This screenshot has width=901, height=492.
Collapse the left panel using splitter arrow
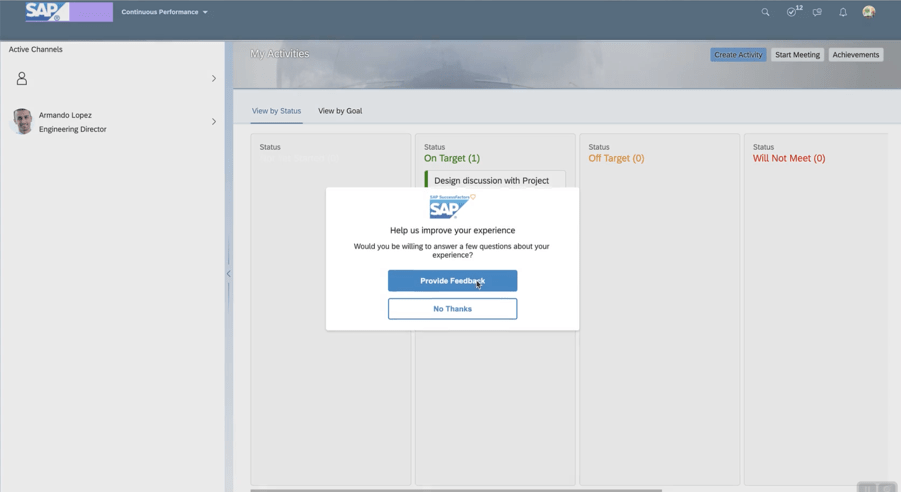tap(228, 273)
